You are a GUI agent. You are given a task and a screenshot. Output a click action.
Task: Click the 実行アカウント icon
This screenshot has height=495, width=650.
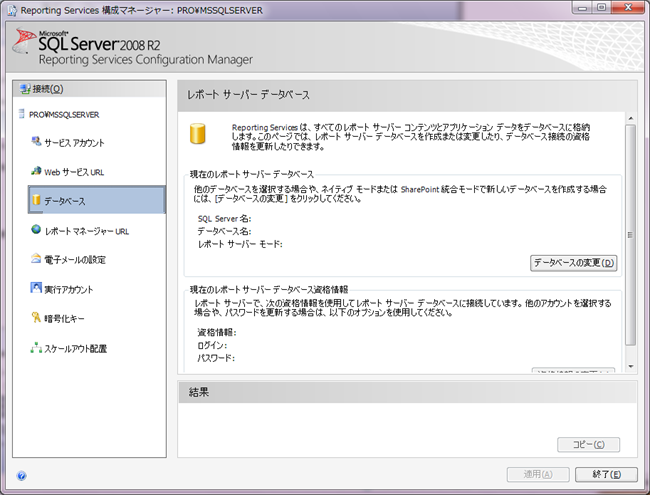(x=36, y=289)
